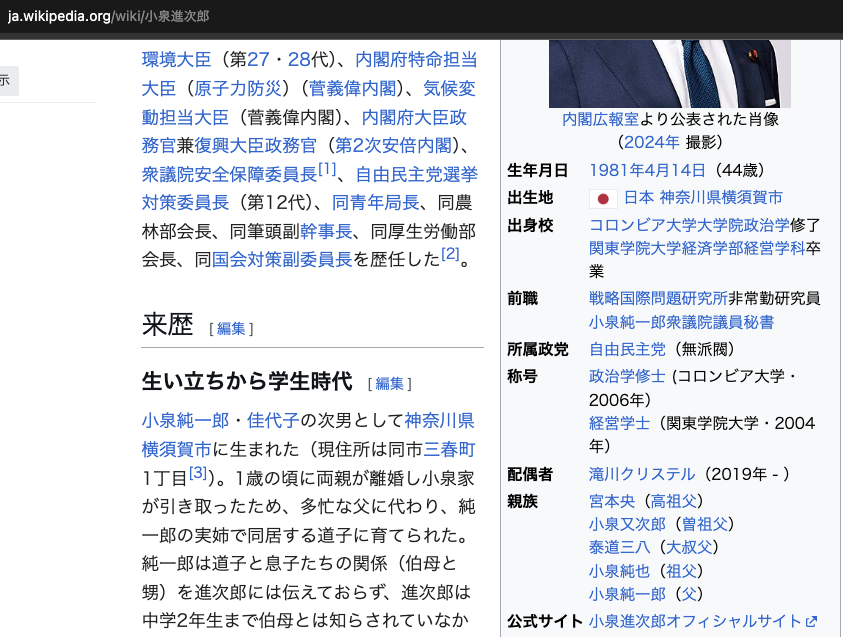Click the 公式サイト label in infobox
This screenshot has width=843, height=637.
pyautogui.click(x=545, y=621)
